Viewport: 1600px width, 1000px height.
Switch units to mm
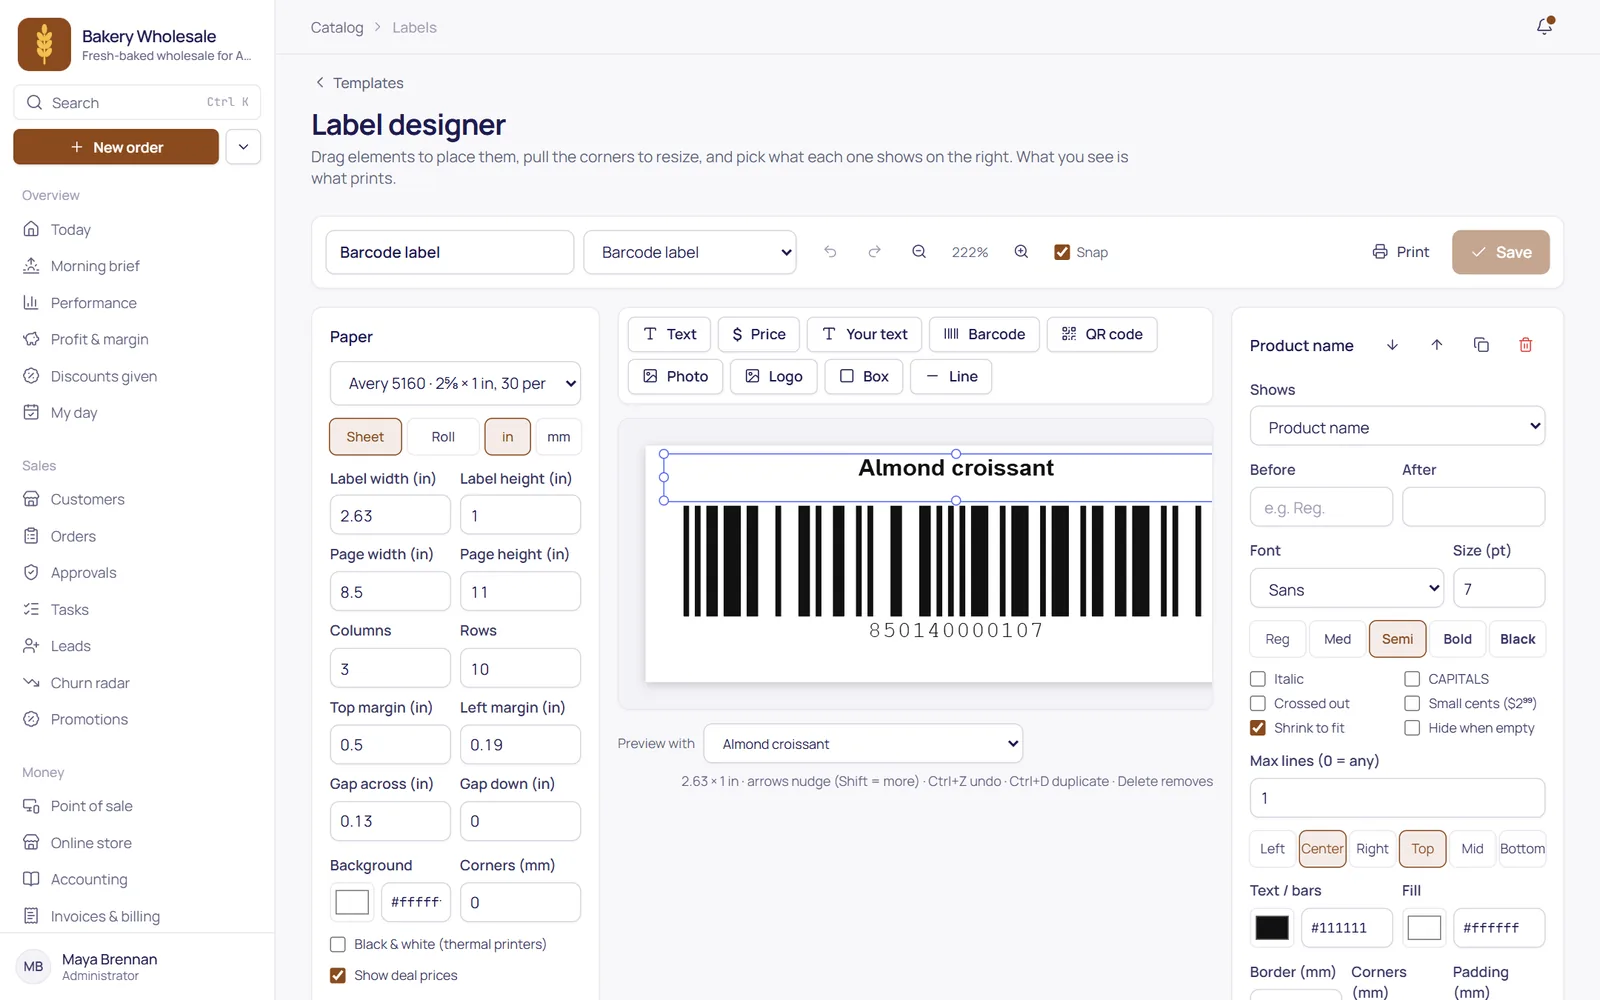[x=559, y=437]
